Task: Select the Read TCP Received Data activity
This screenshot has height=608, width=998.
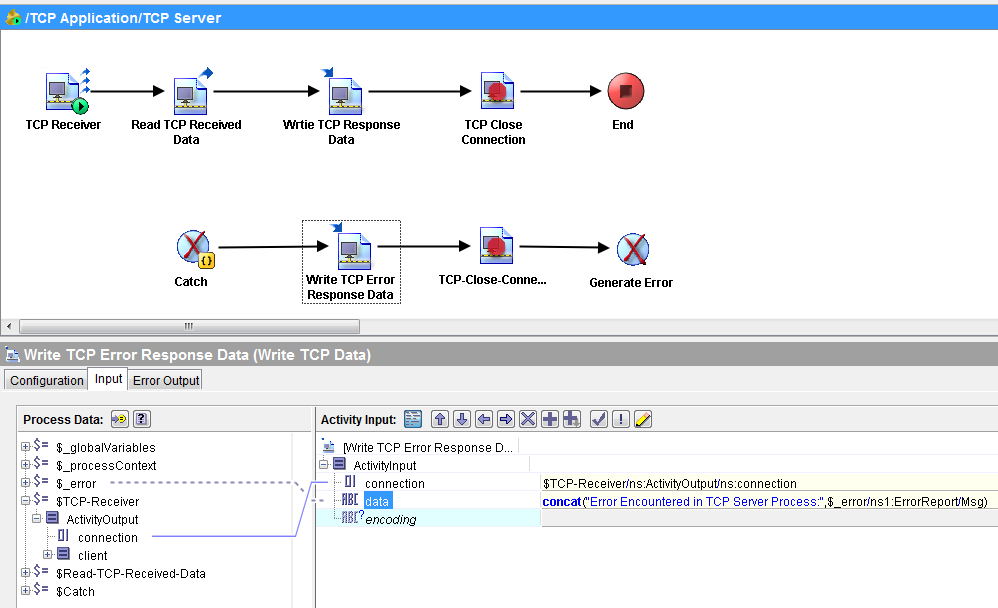Action: (191, 93)
